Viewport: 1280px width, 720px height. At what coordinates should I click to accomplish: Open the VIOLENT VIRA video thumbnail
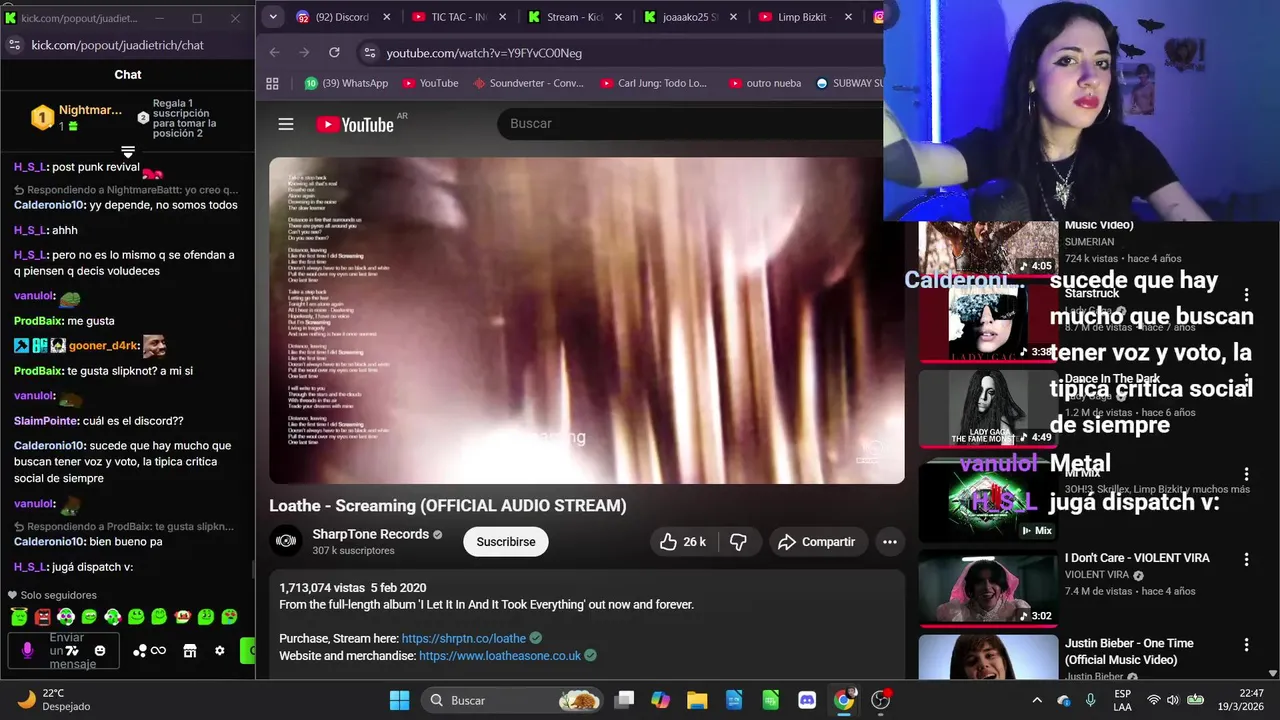988,588
